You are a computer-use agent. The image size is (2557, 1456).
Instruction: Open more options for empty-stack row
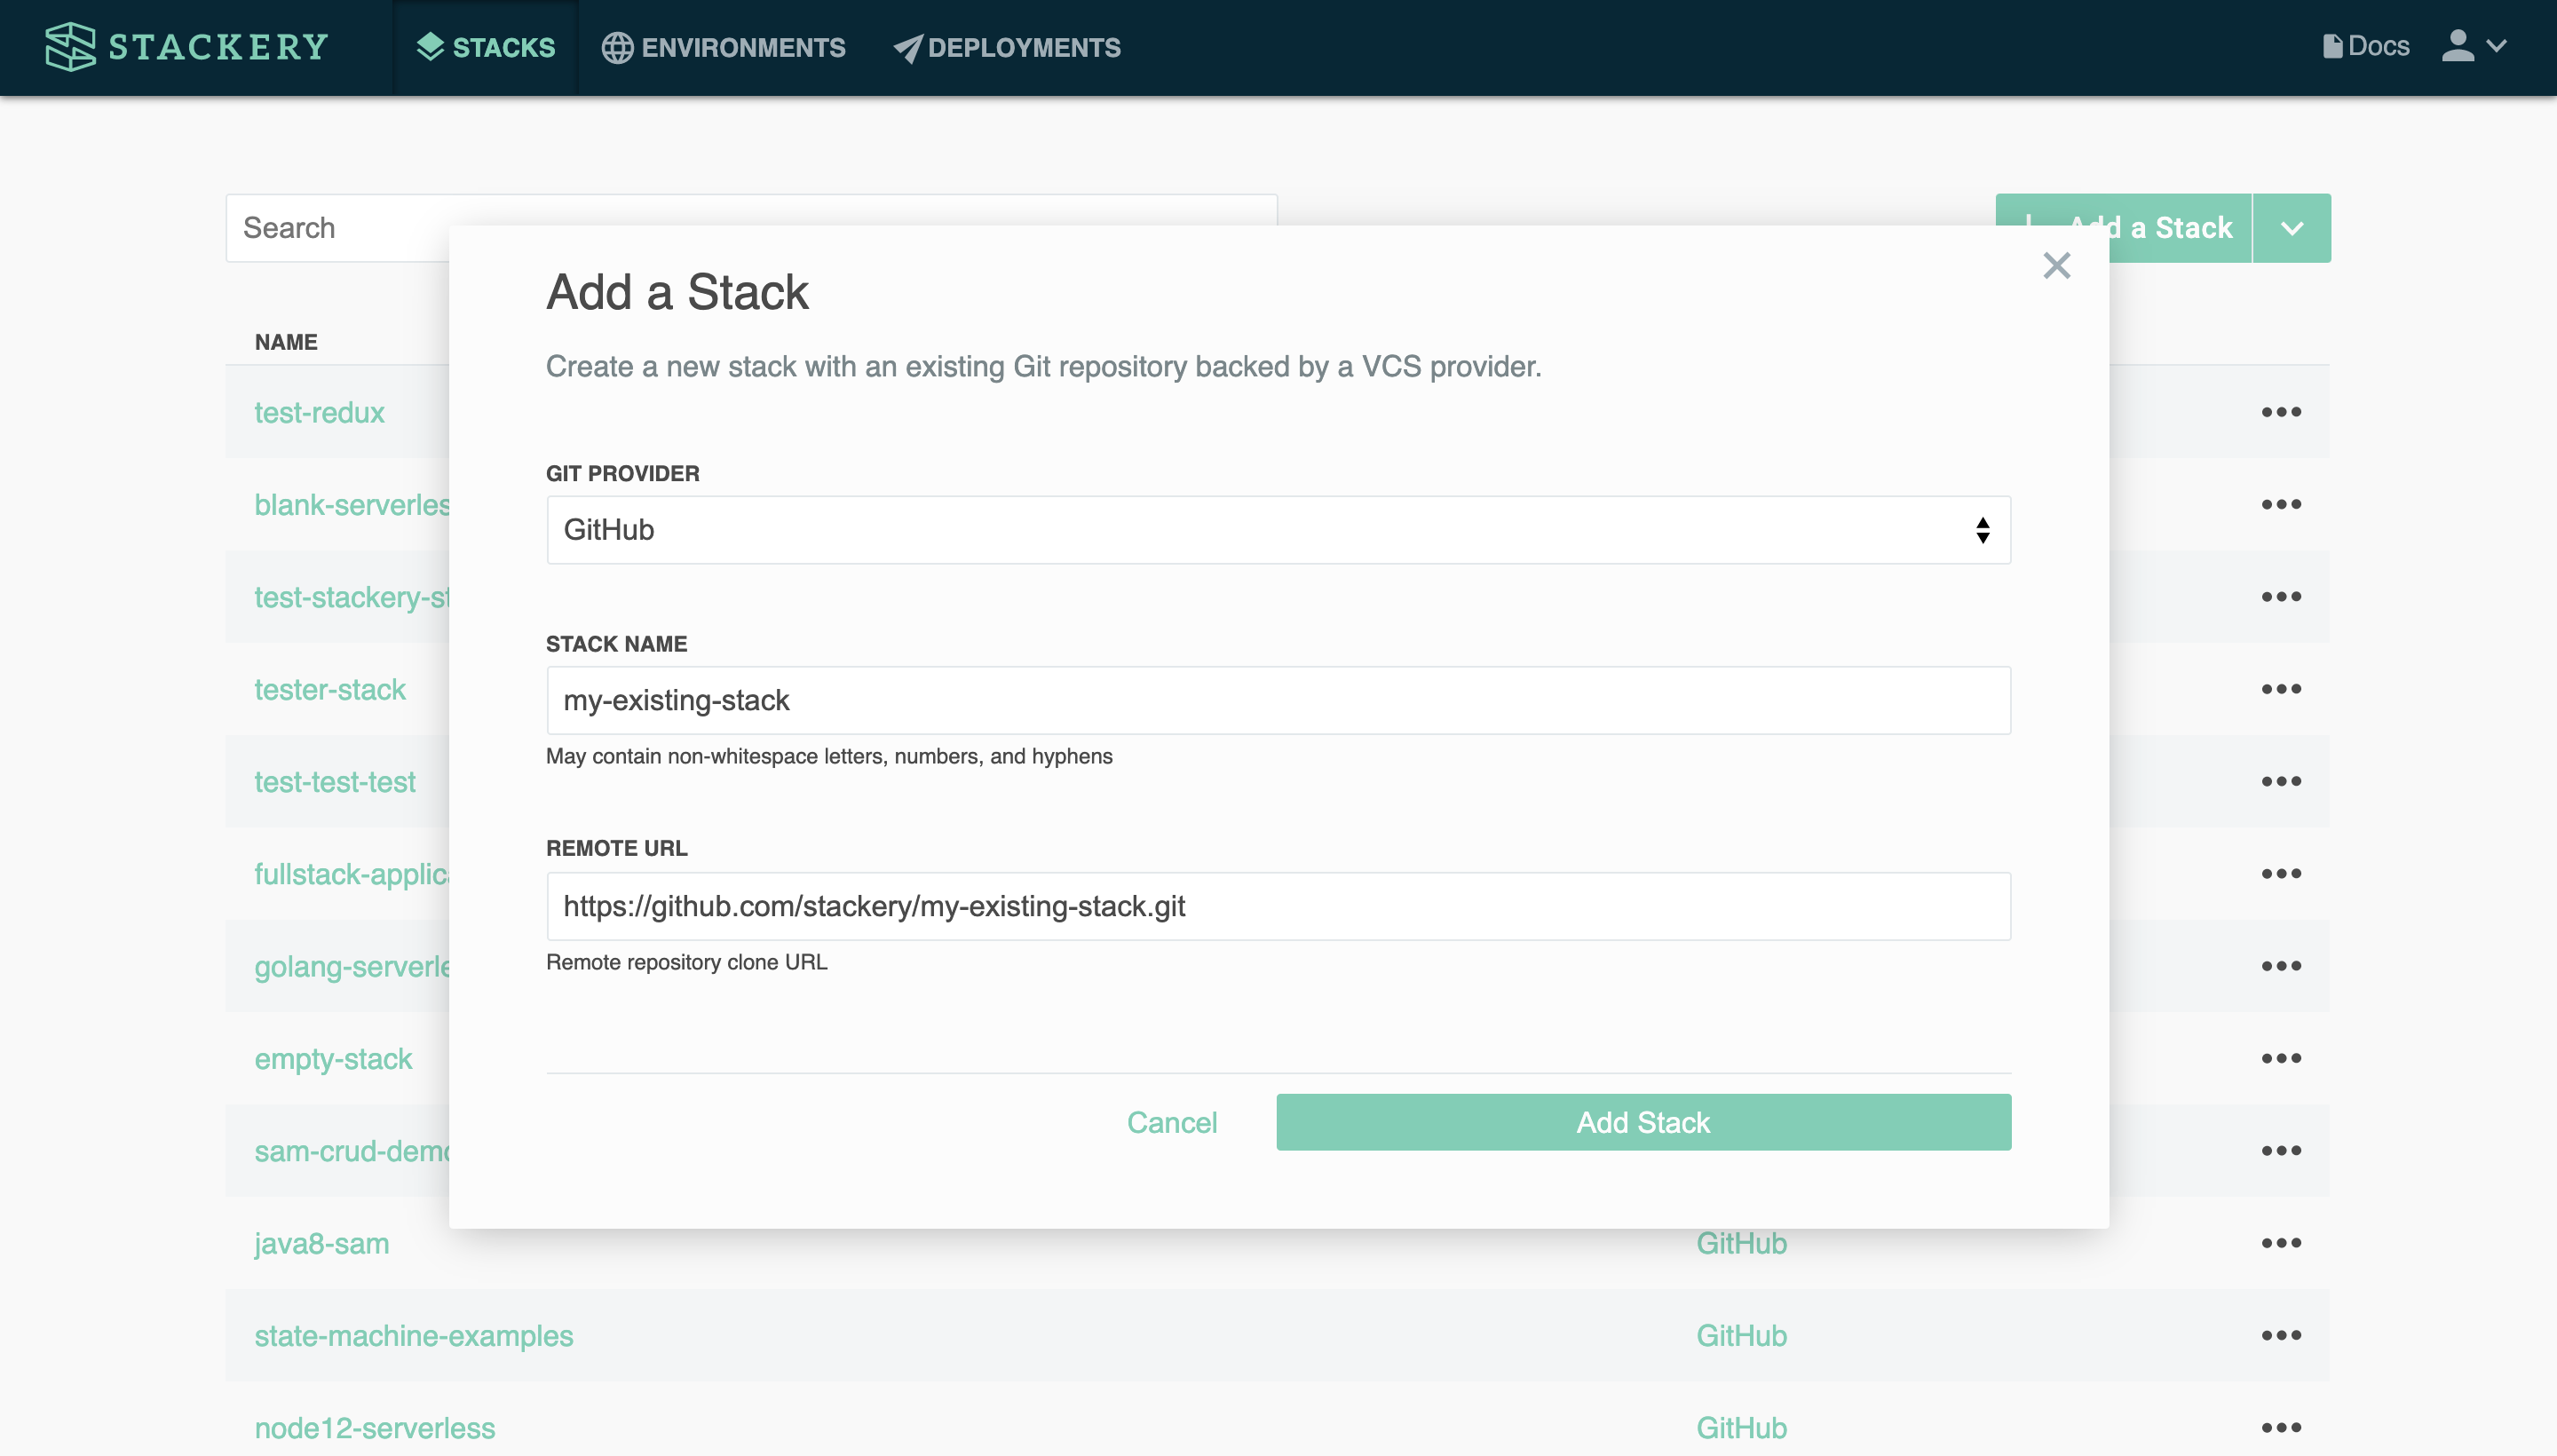tap(2281, 1058)
